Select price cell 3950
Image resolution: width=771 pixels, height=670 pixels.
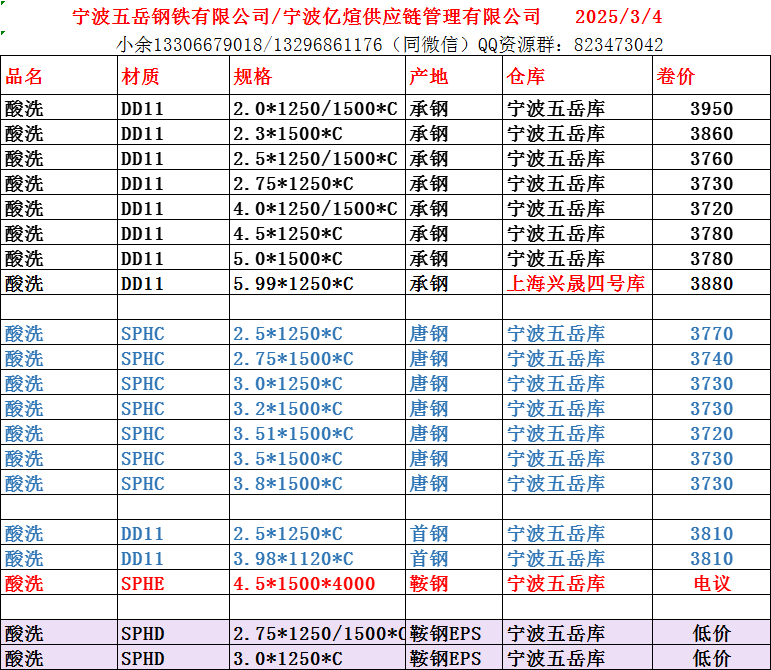click(x=712, y=109)
